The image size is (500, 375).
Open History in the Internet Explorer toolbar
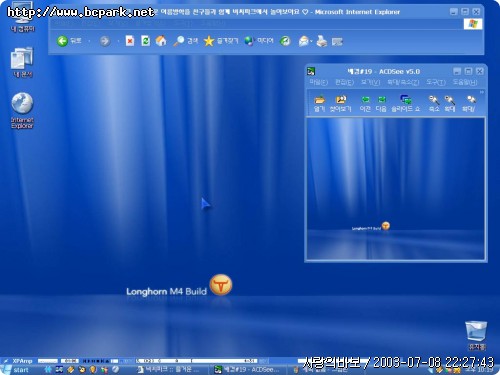tap(285, 41)
